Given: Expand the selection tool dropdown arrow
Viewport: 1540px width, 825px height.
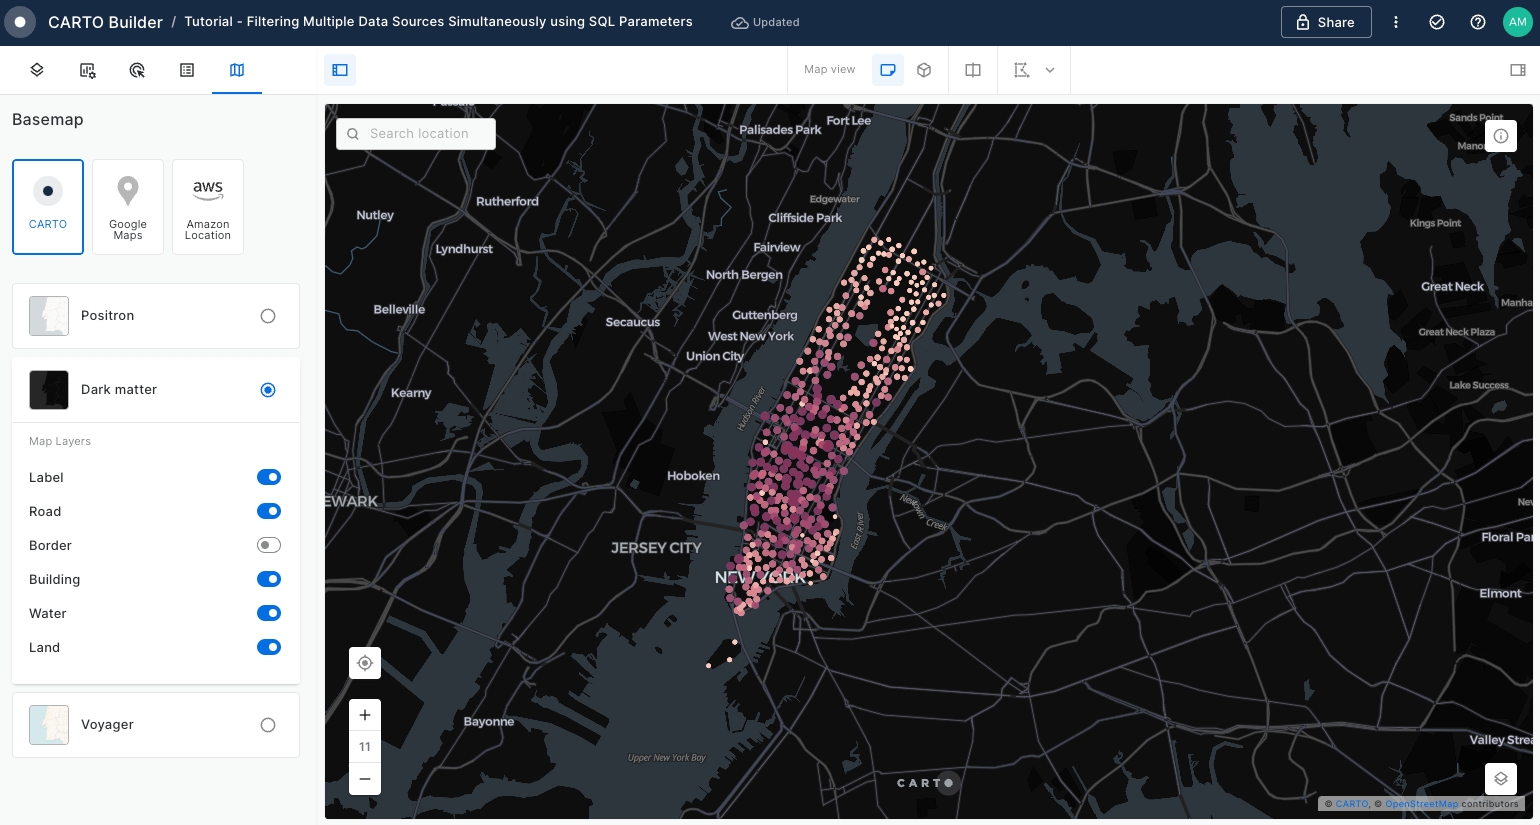Looking at the screenshot, I should point(1050,70).
